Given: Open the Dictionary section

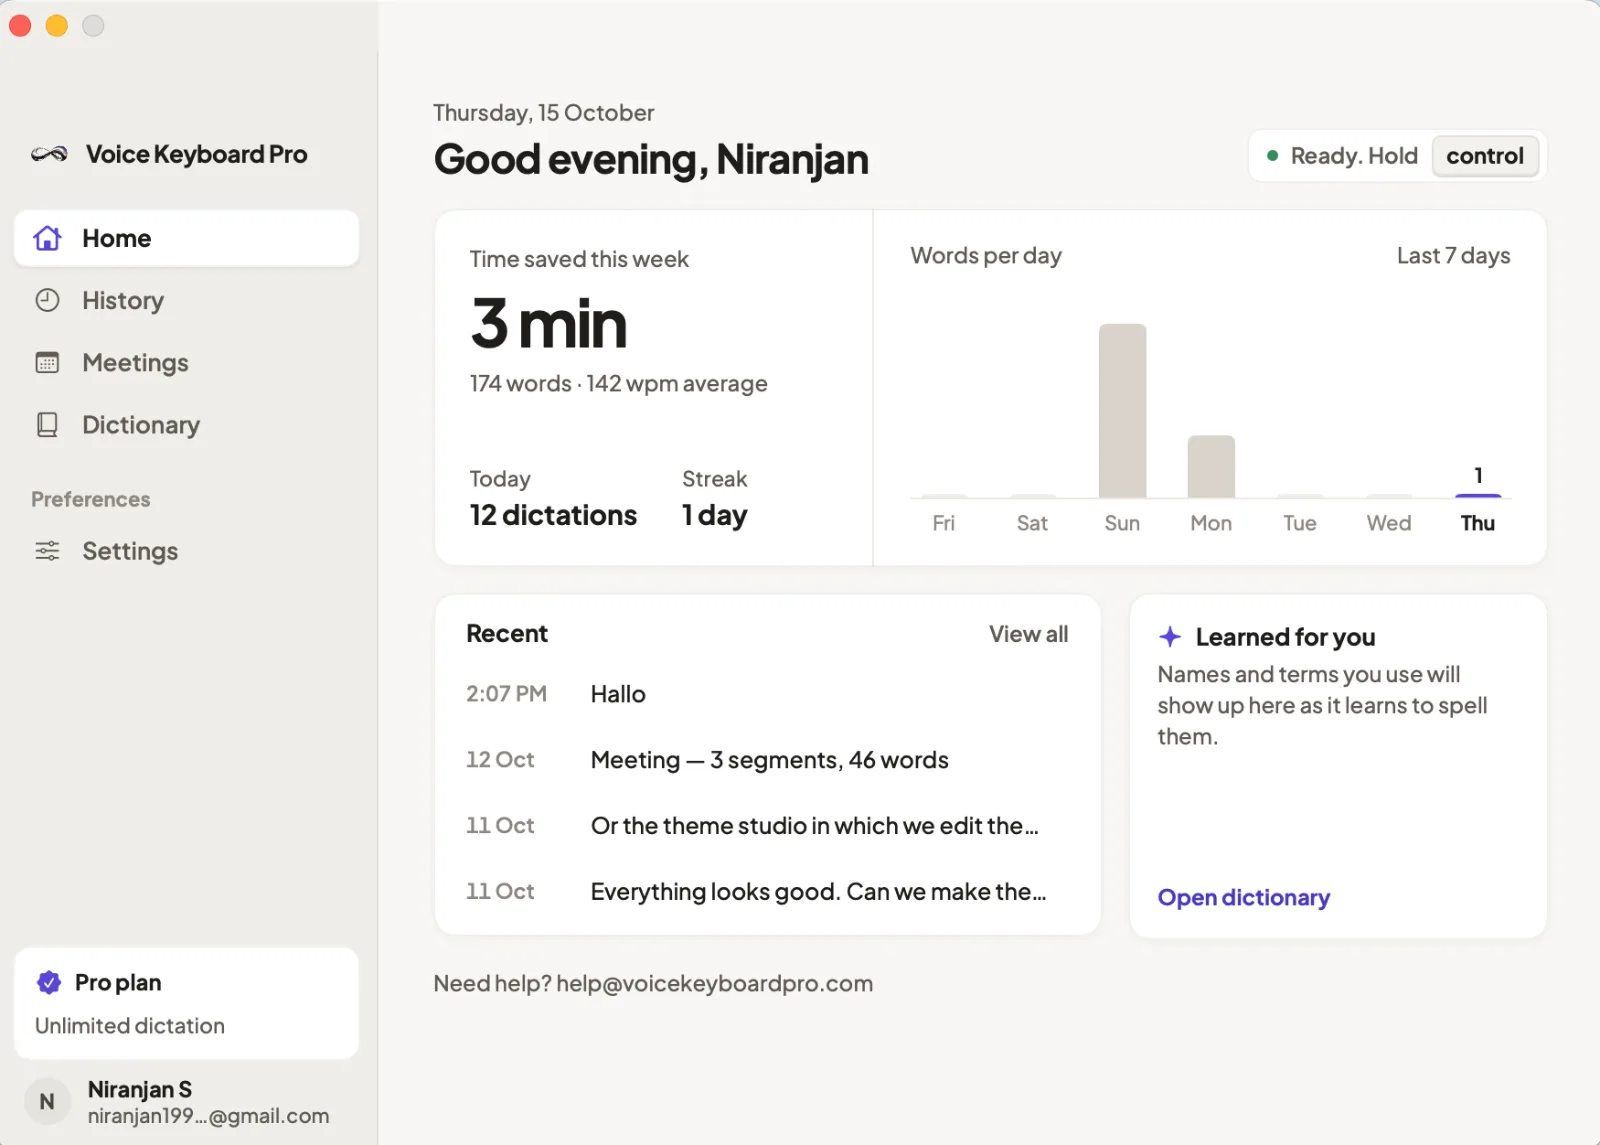Looking at the screenshot, I should click(x=186, y=425).
